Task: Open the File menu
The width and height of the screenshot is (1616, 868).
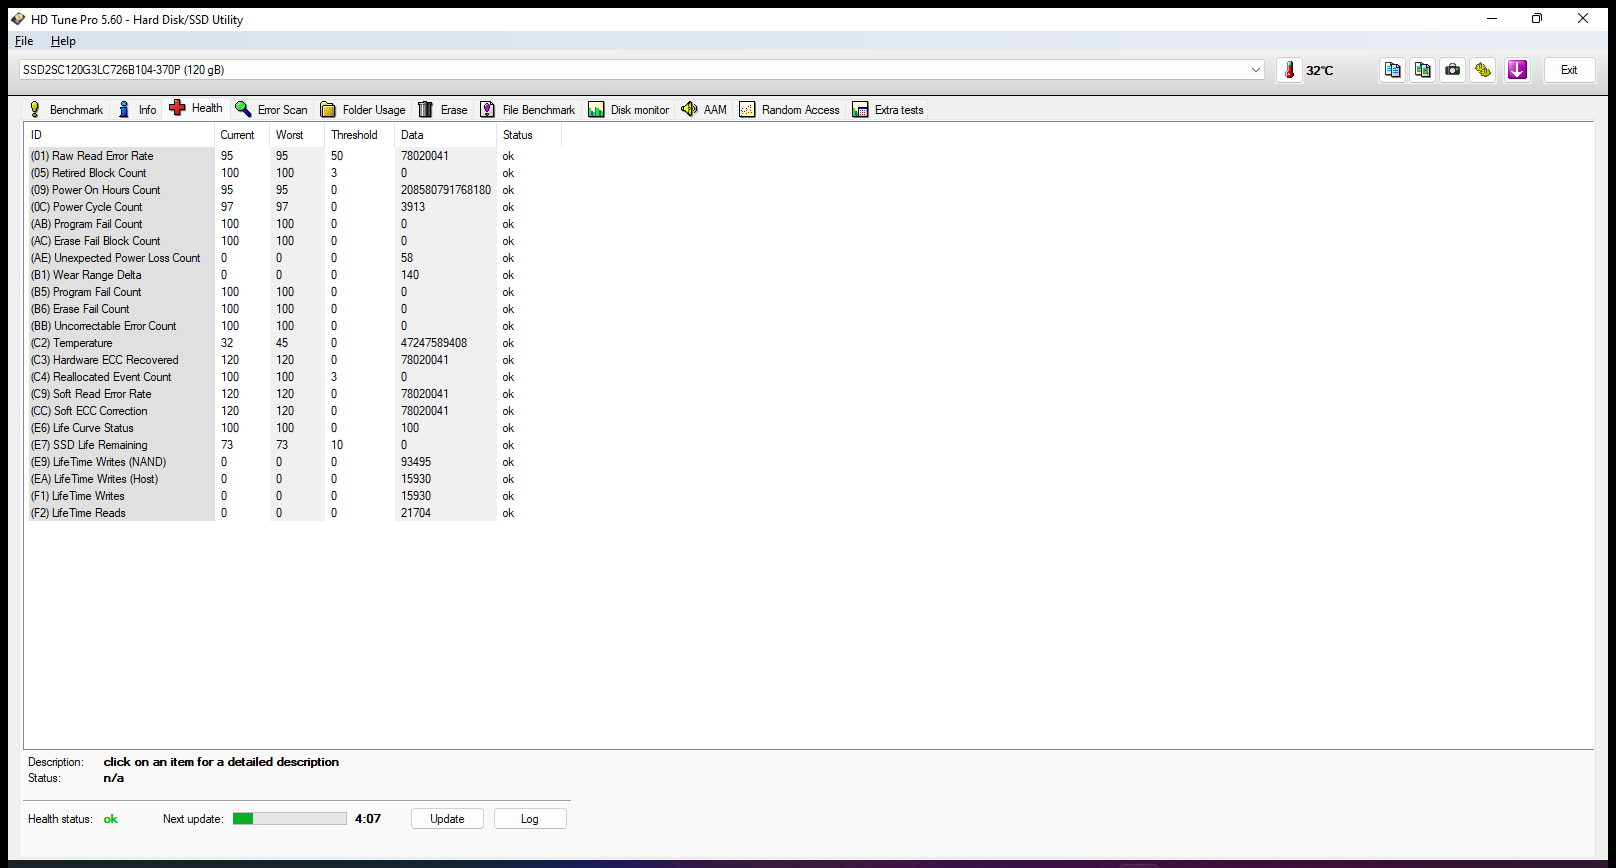Action: (24, 41)
